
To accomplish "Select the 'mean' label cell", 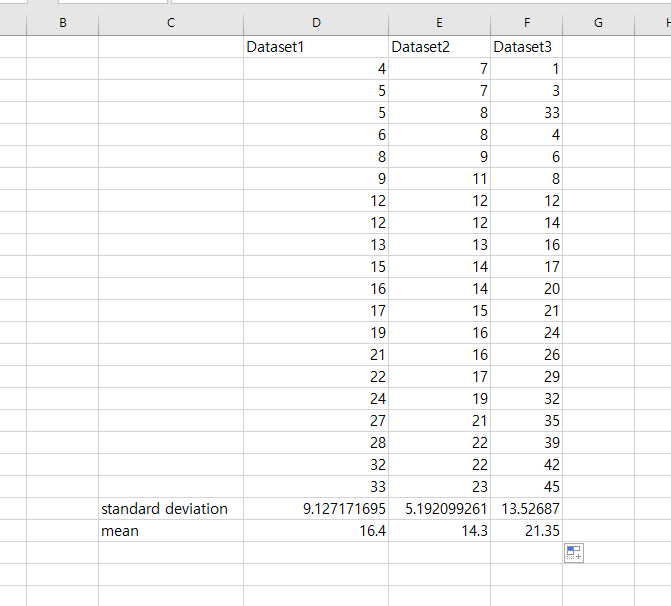I will pos(171,531).
